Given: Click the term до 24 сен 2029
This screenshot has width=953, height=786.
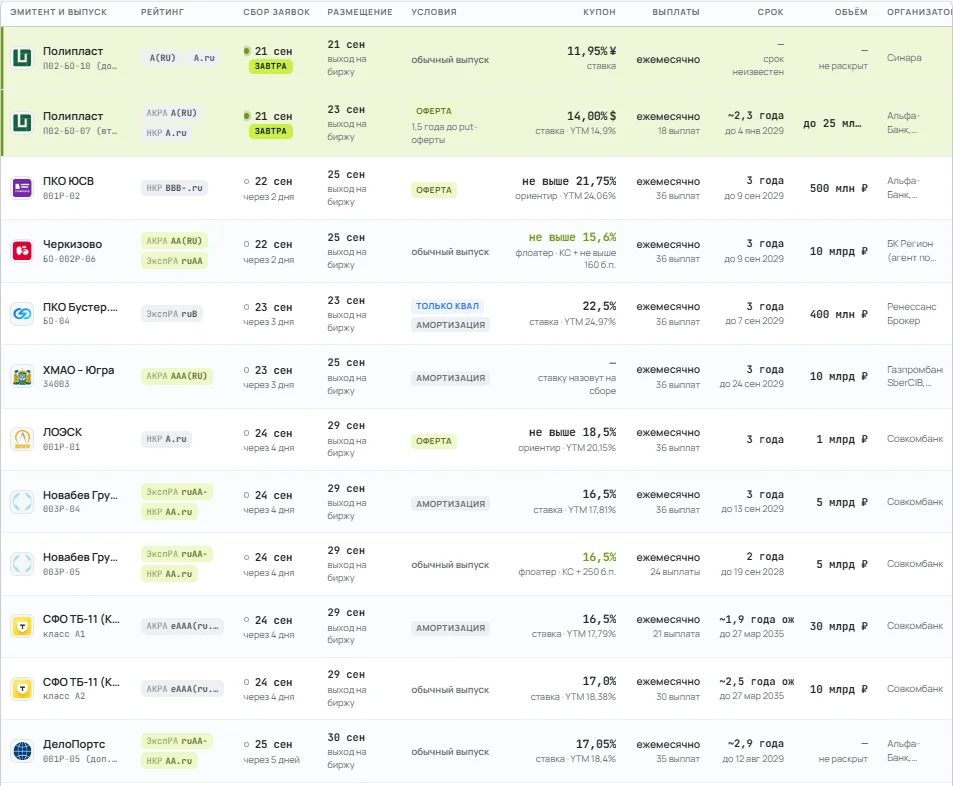Looking at the screenshot, I should (752, 384).
